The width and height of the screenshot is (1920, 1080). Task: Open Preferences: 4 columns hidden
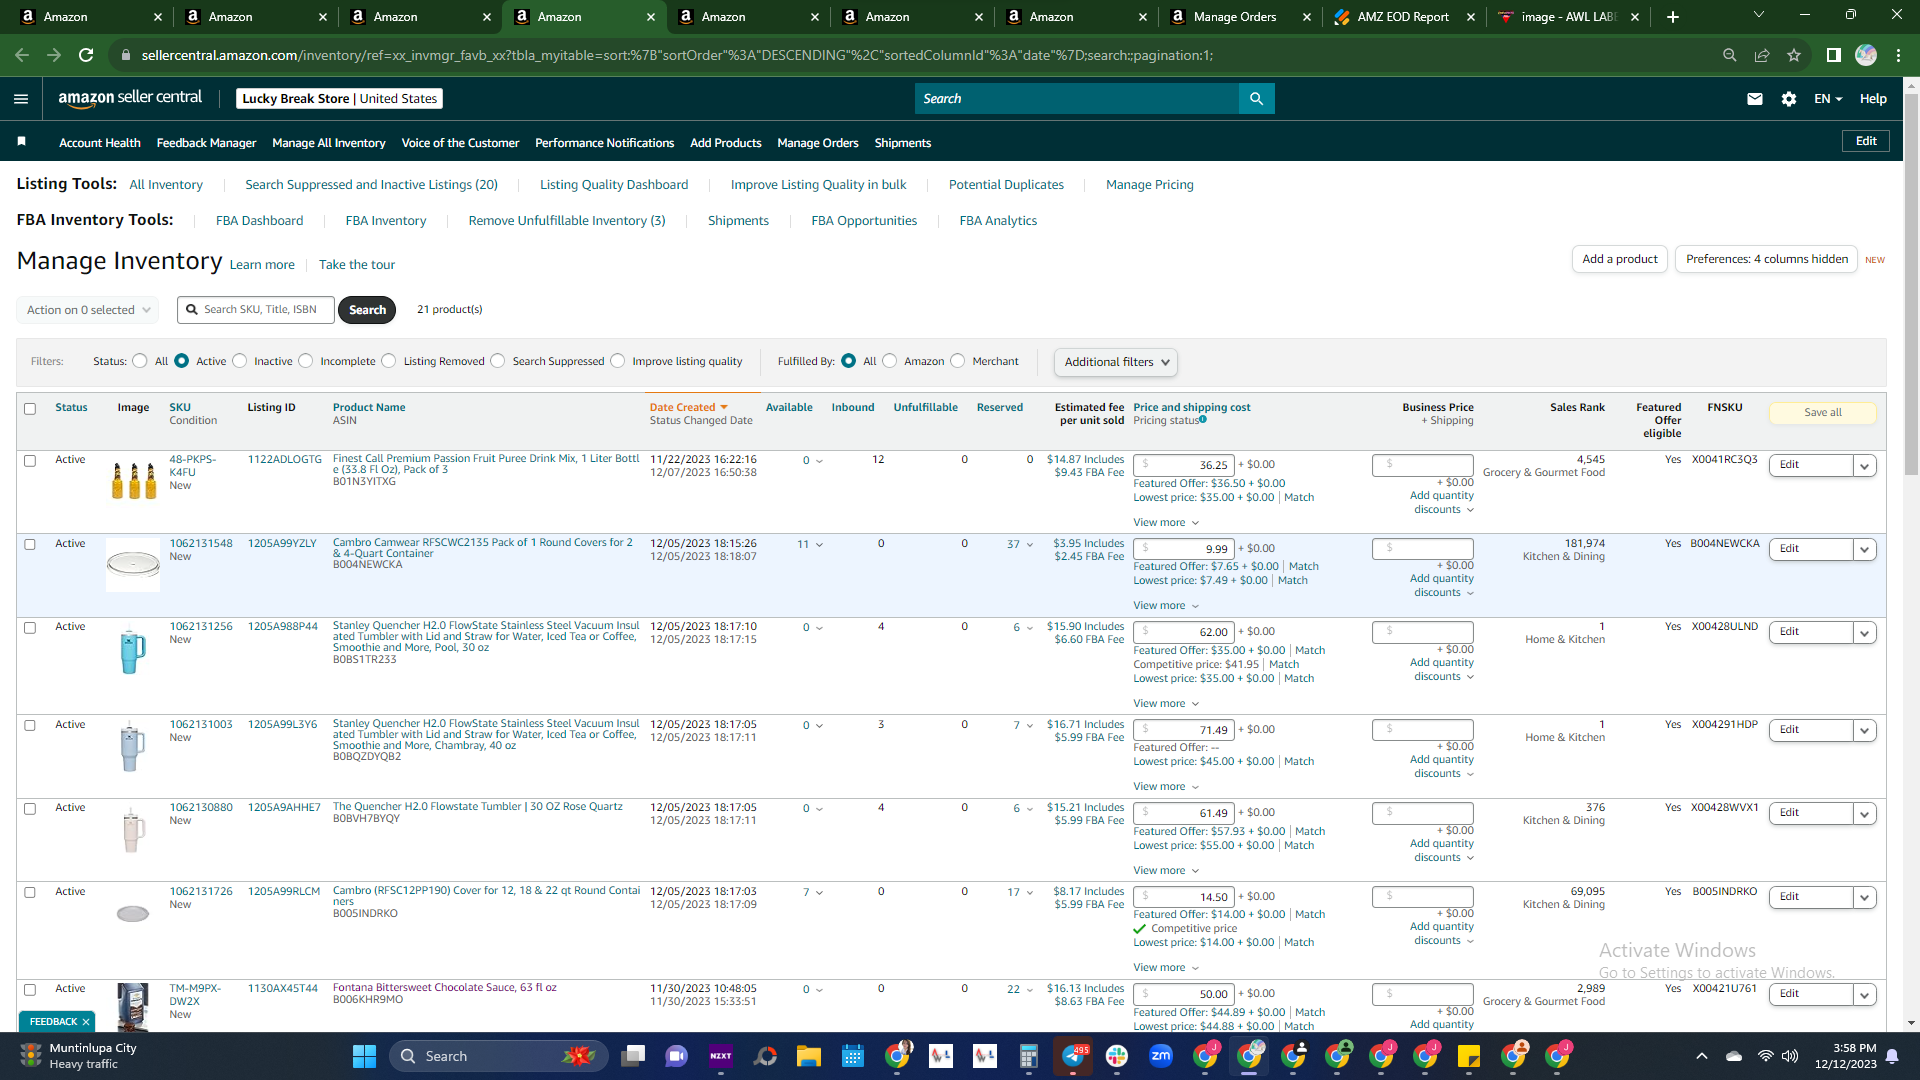[1767, 259]
